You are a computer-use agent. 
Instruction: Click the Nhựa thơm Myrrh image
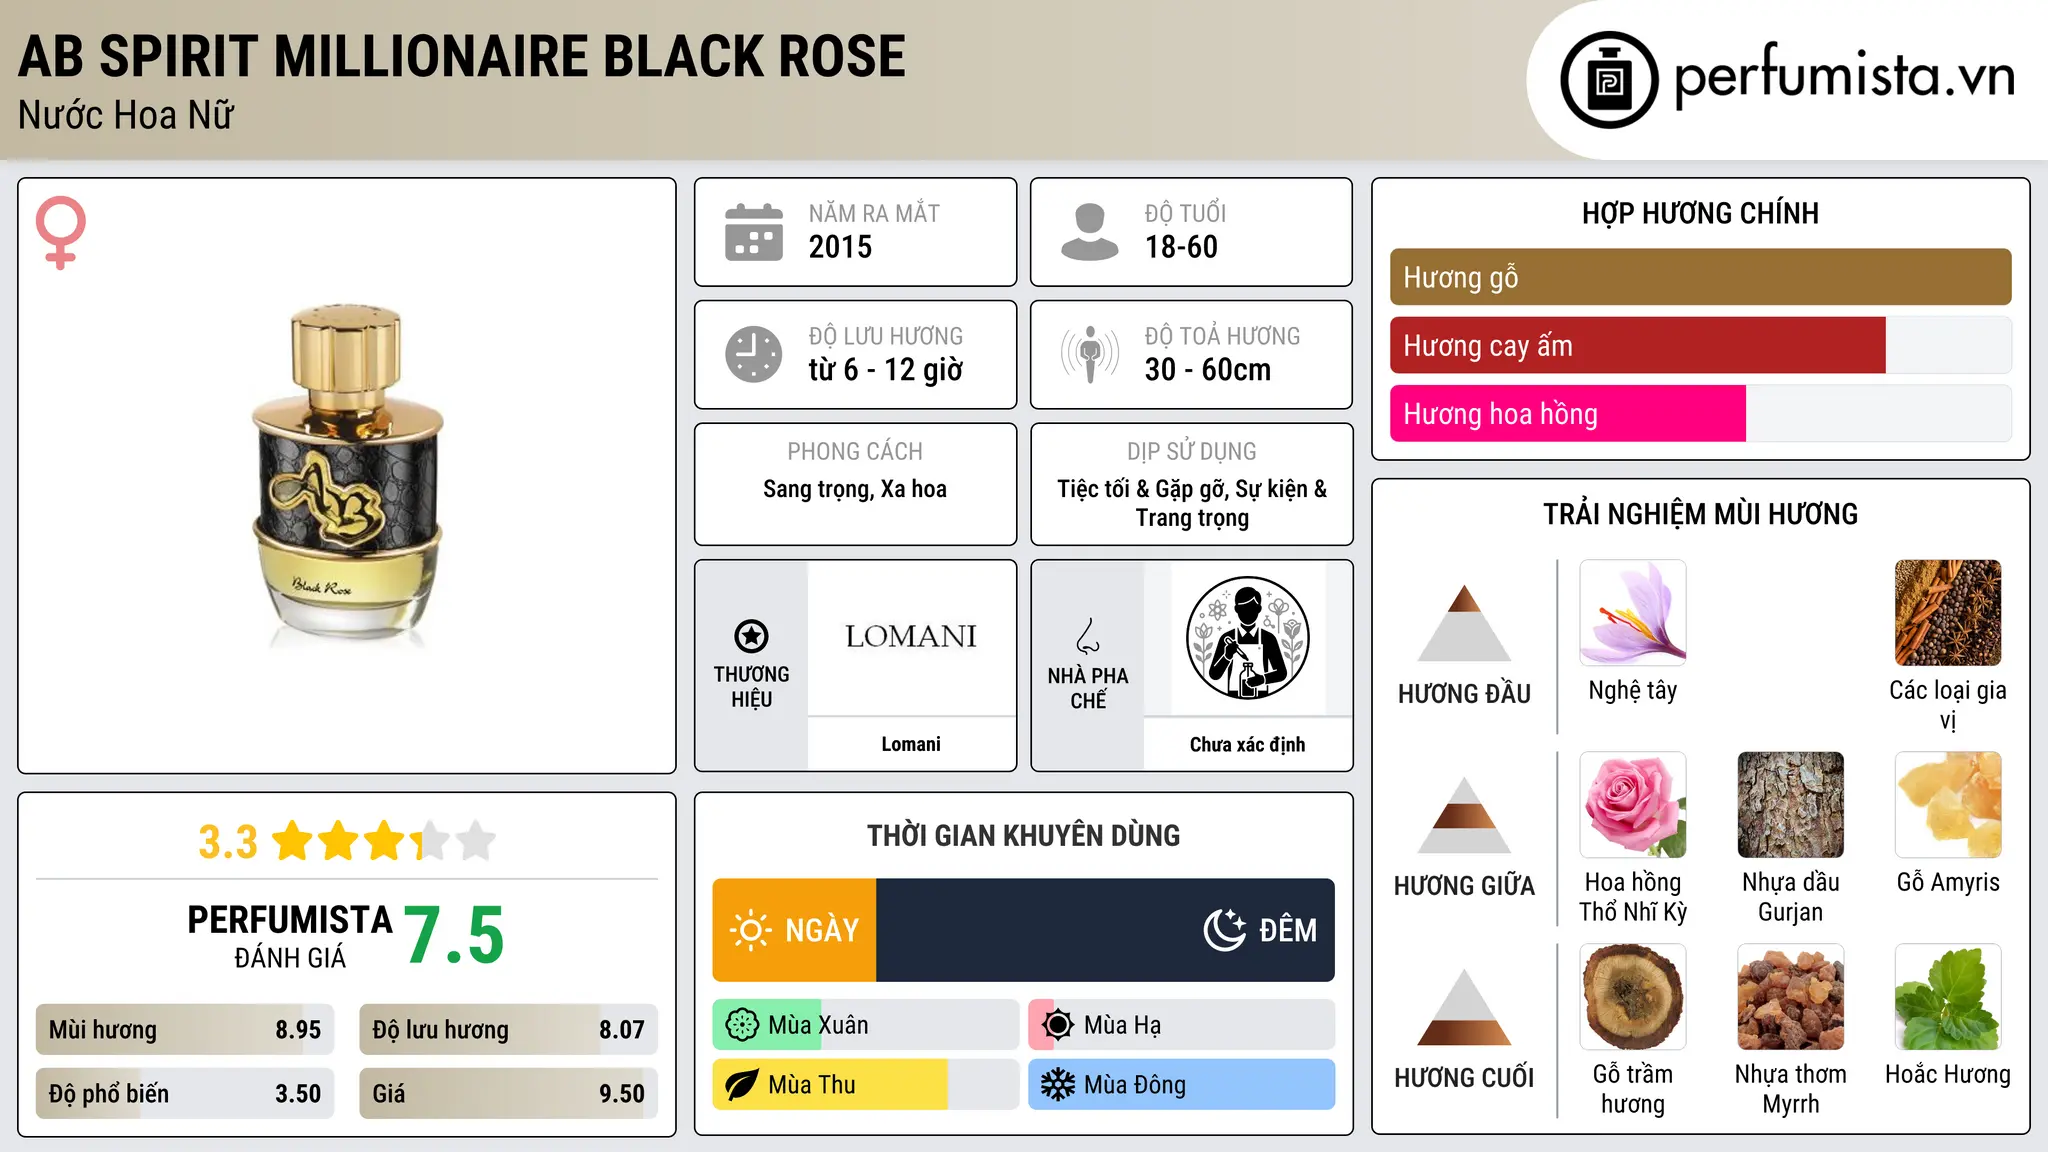[1791, 997]
